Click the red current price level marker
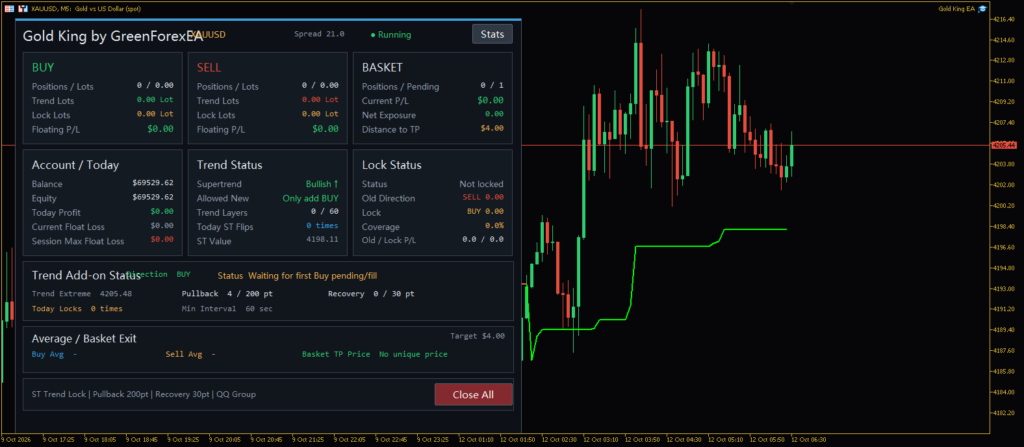The image size is (1024, 447). click(x=1000, y=145)
